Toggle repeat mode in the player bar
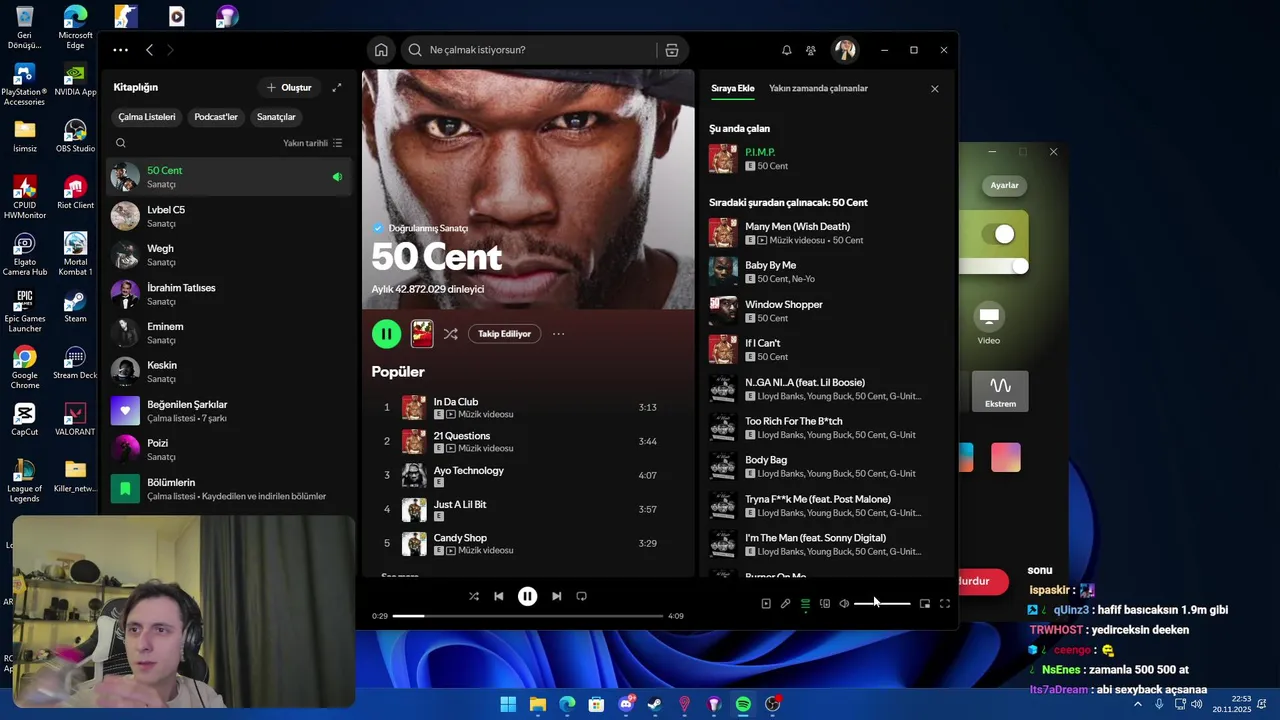 pos(581,596)
